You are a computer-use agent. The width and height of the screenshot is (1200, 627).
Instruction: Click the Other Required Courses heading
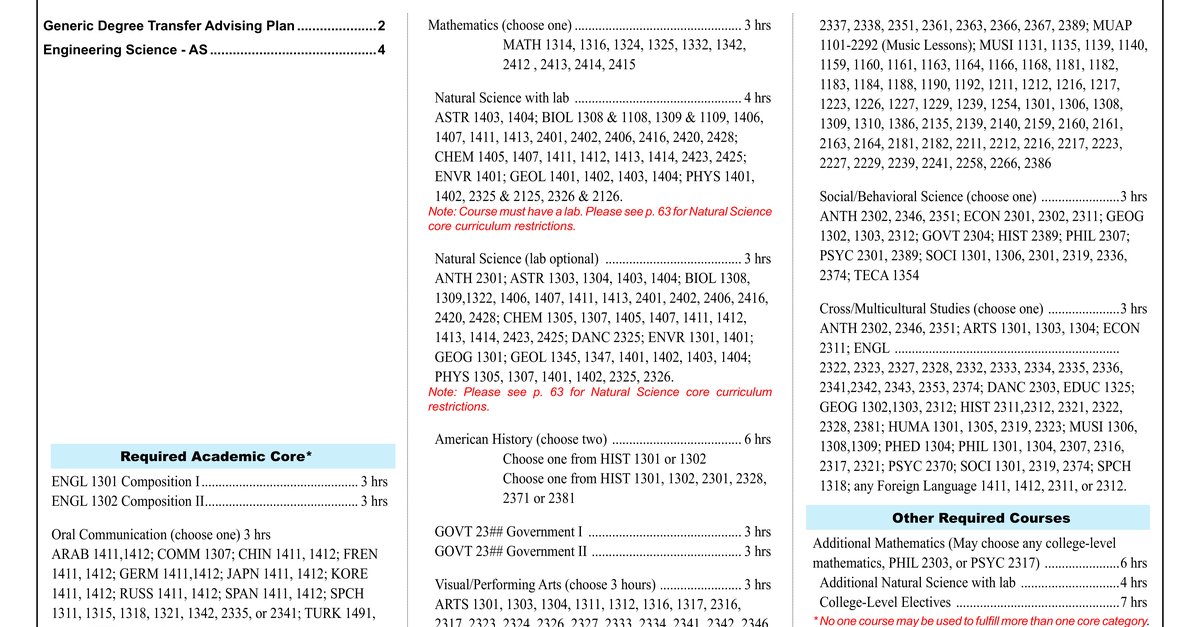point(980,518)
